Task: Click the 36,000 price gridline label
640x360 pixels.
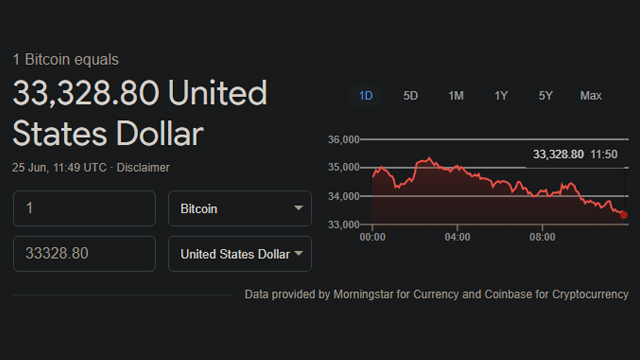Action: pos(344,140)
